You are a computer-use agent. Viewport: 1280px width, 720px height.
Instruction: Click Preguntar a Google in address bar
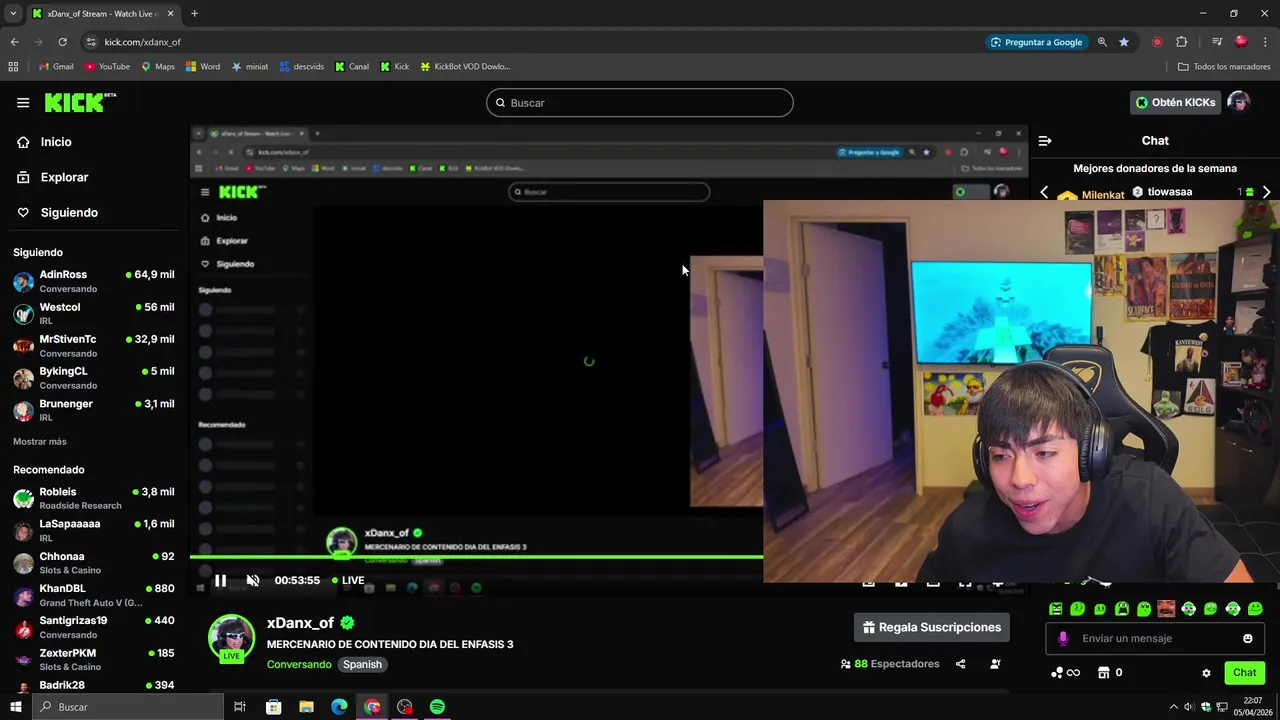point(1036,42)
